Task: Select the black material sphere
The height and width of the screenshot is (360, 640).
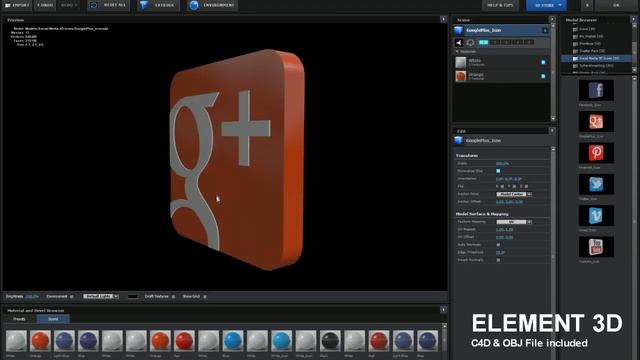Action: [x=330, y=341]
